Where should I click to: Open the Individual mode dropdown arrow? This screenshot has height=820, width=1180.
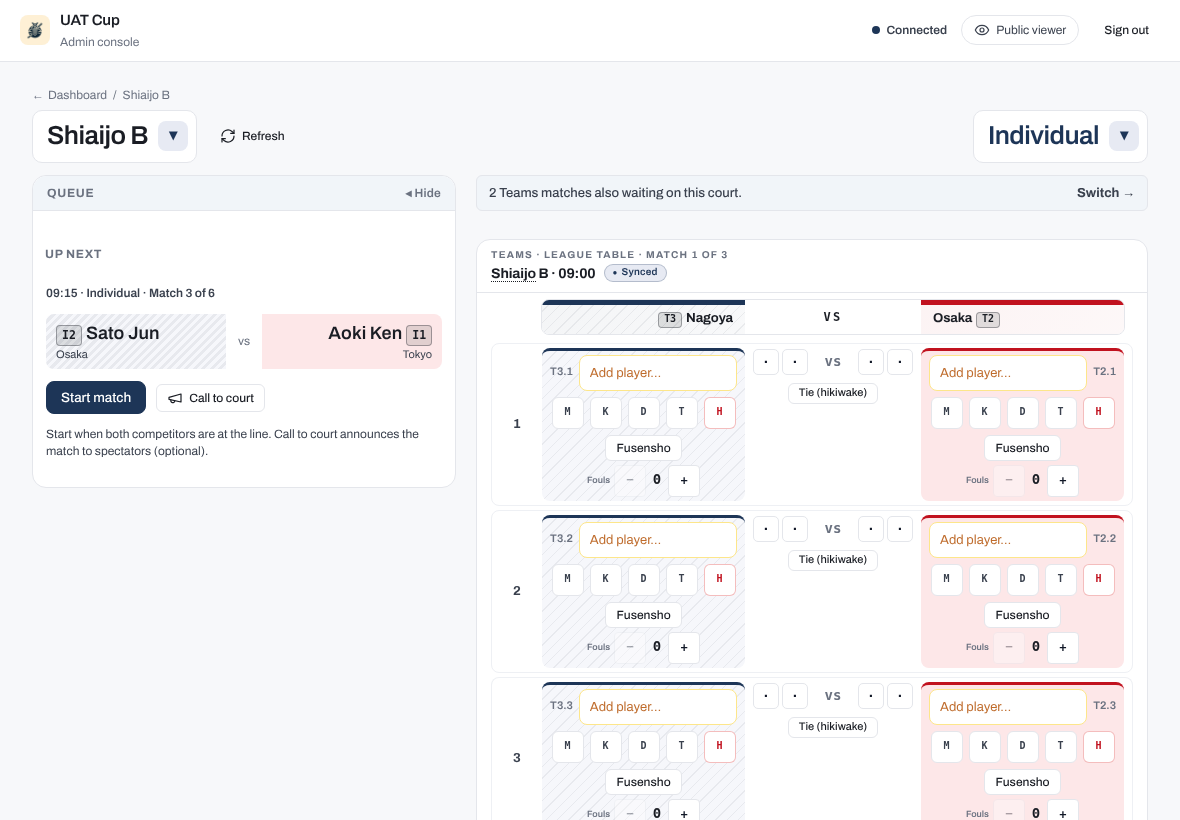pos(1124,136)
